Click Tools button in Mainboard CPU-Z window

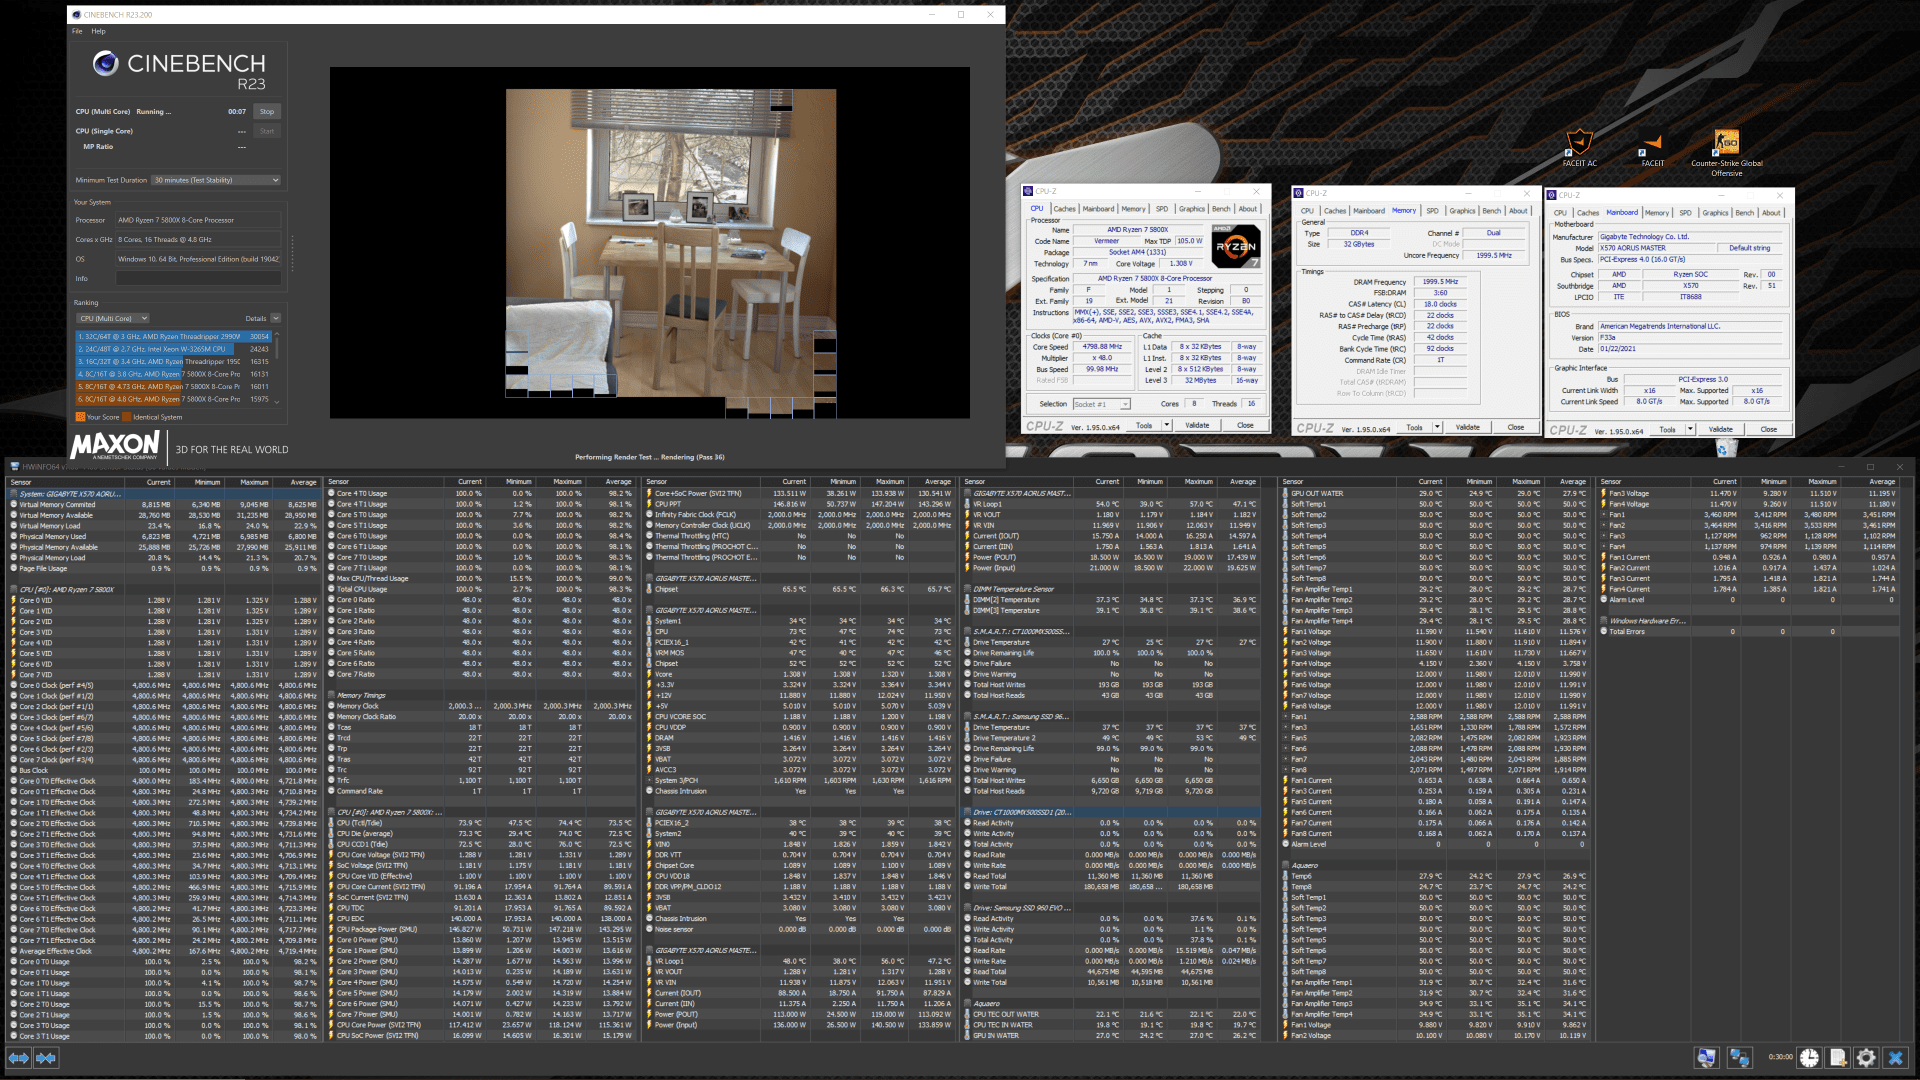[x=1667, y=429]
